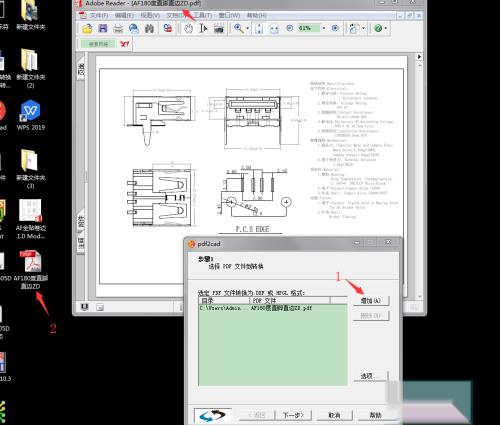Screen dimensions: 500x425
Task: Click the 取消 cancel button in pdf2cad
Action: (x=334, y=415)
